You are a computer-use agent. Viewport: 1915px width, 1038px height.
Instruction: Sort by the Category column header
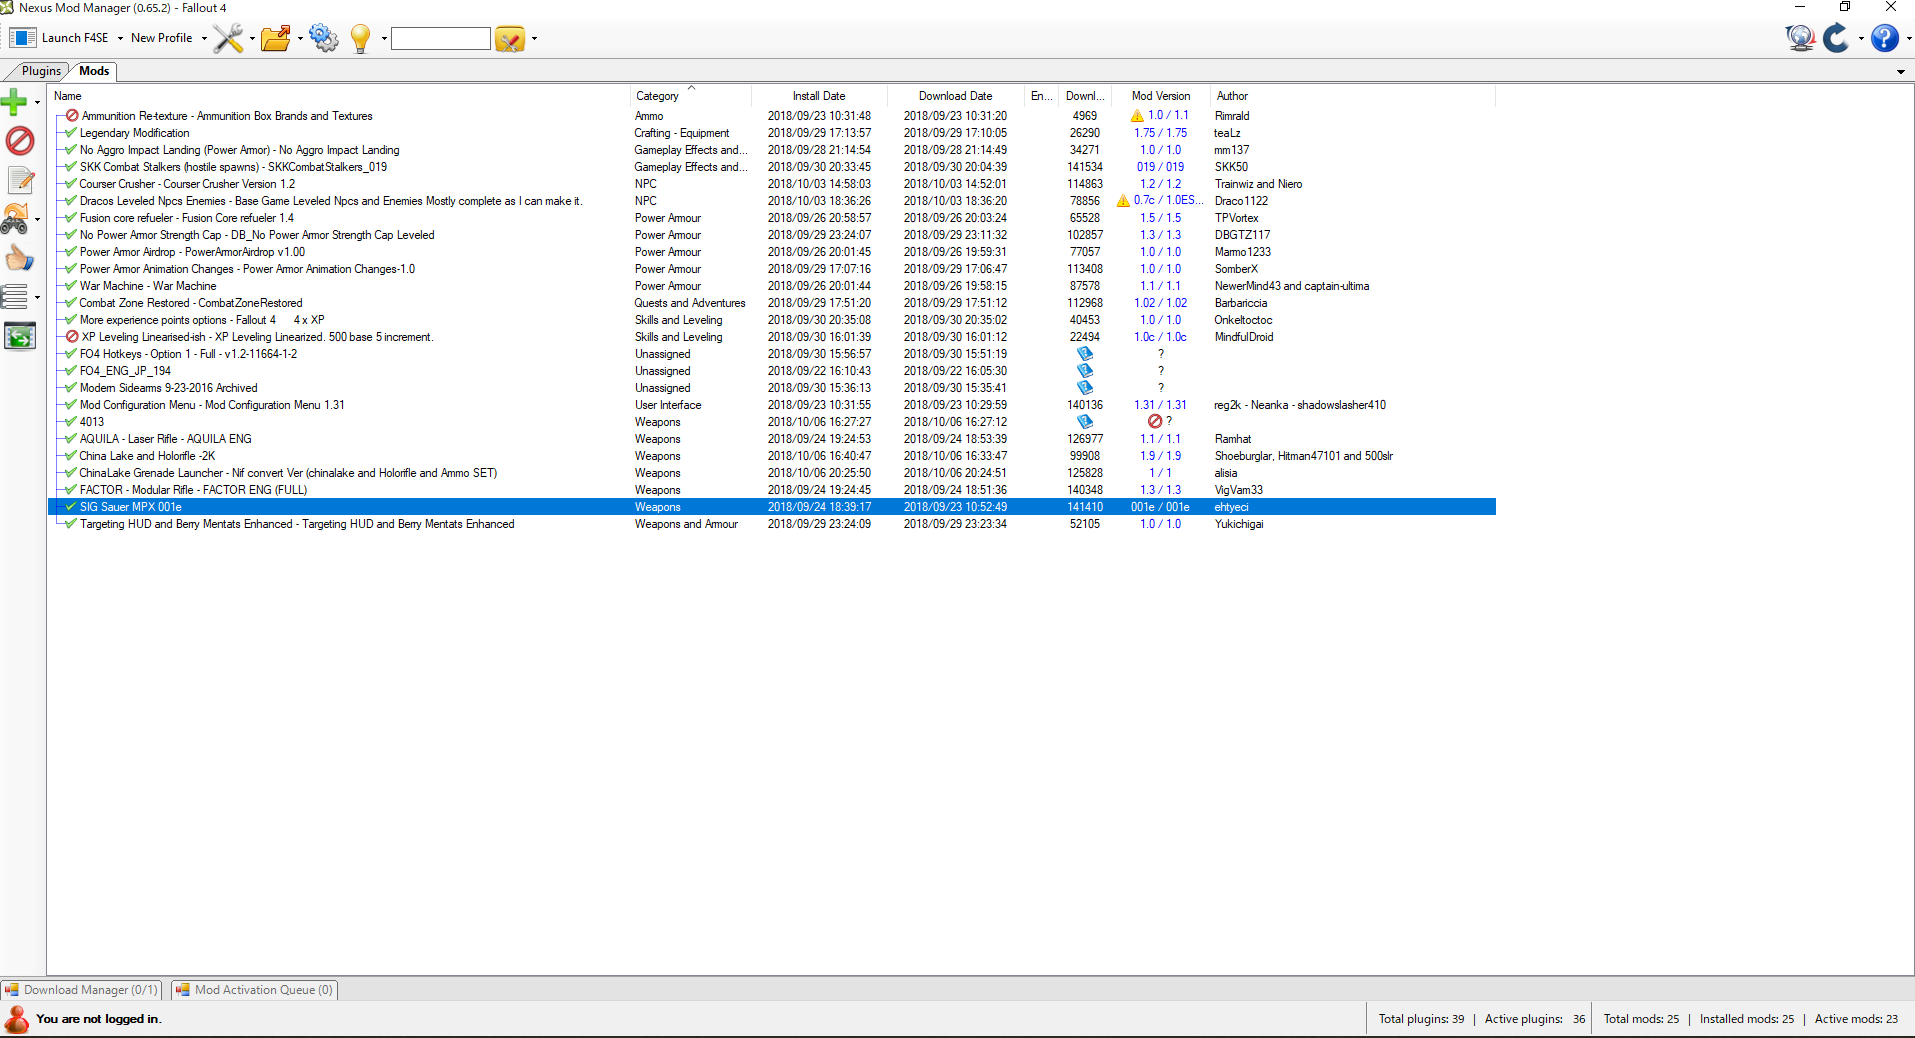(691, 96)
